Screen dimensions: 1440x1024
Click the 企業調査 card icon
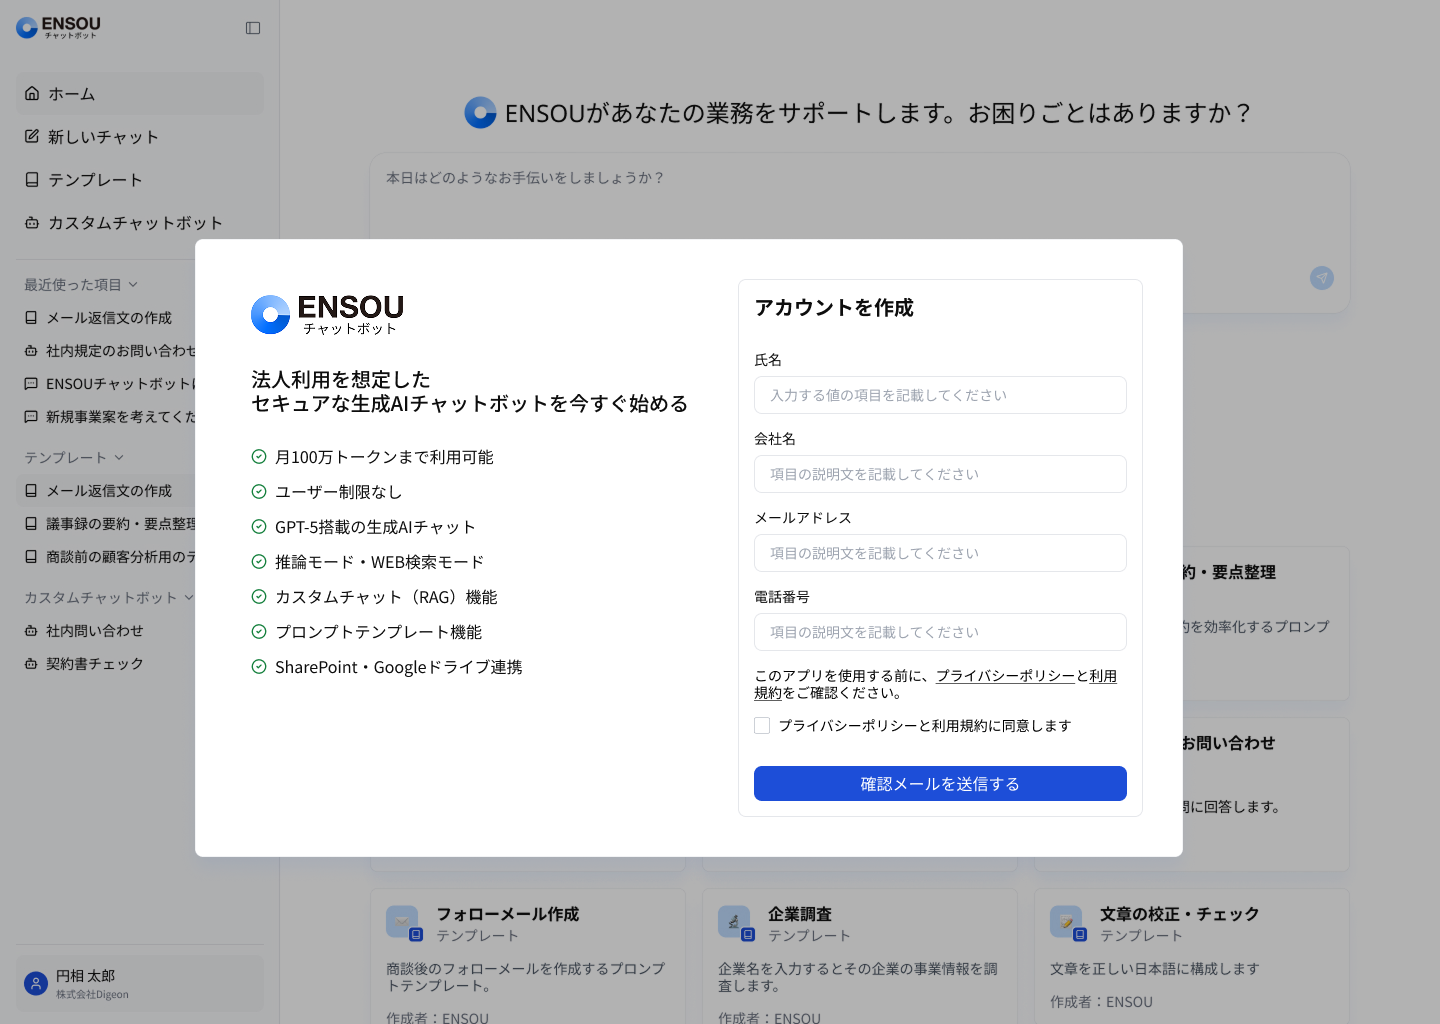(x=734, y=921)
